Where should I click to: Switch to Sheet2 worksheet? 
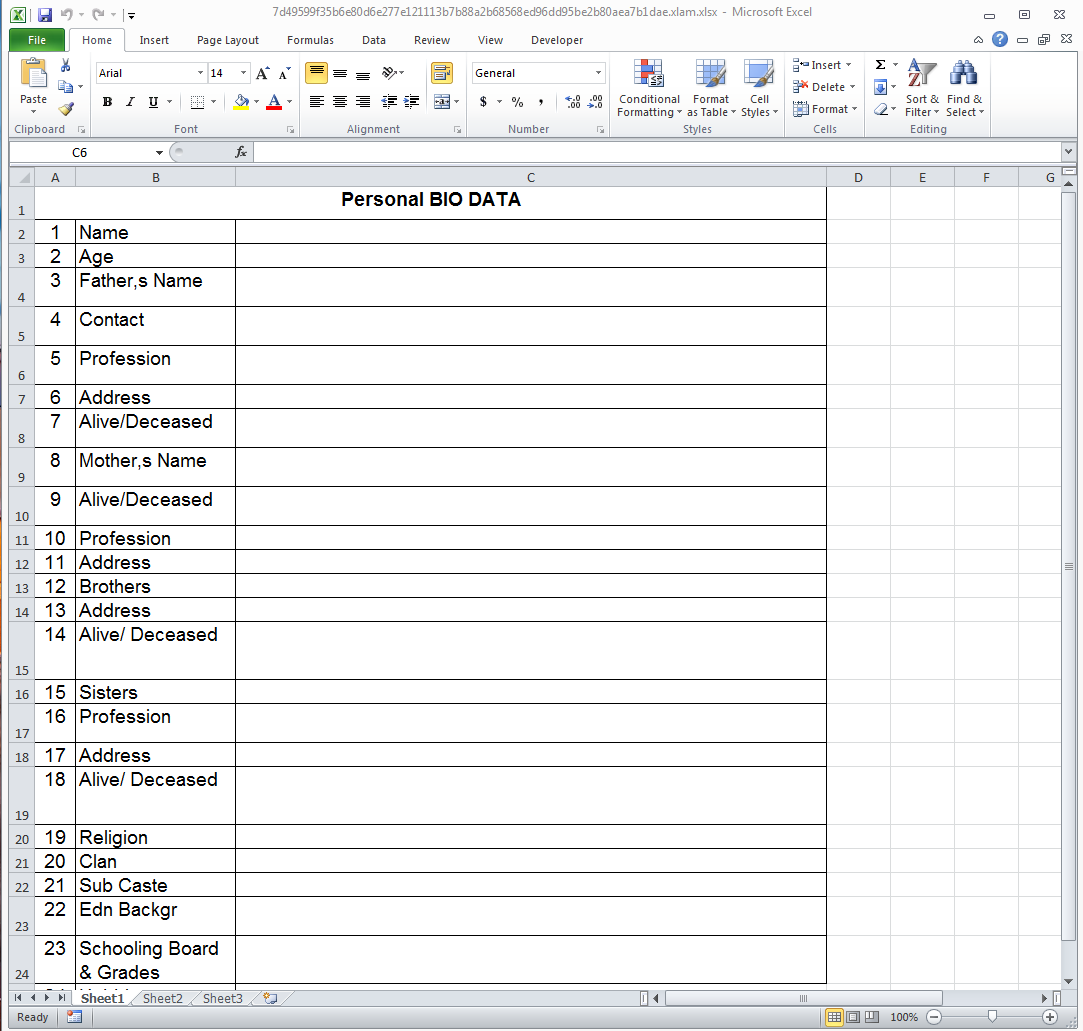162,999
